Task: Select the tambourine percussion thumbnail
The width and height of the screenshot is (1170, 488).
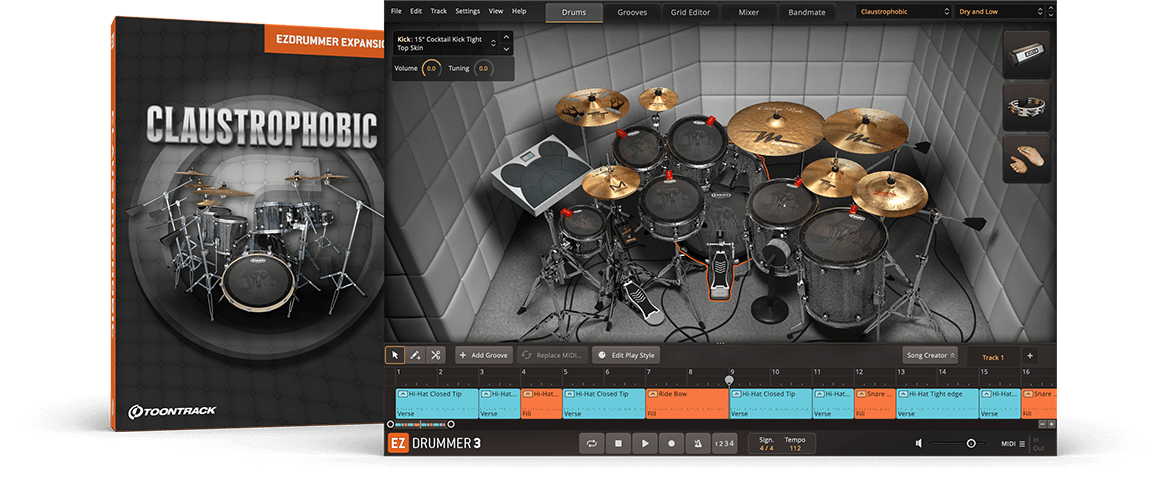Action: (1027, 107)
